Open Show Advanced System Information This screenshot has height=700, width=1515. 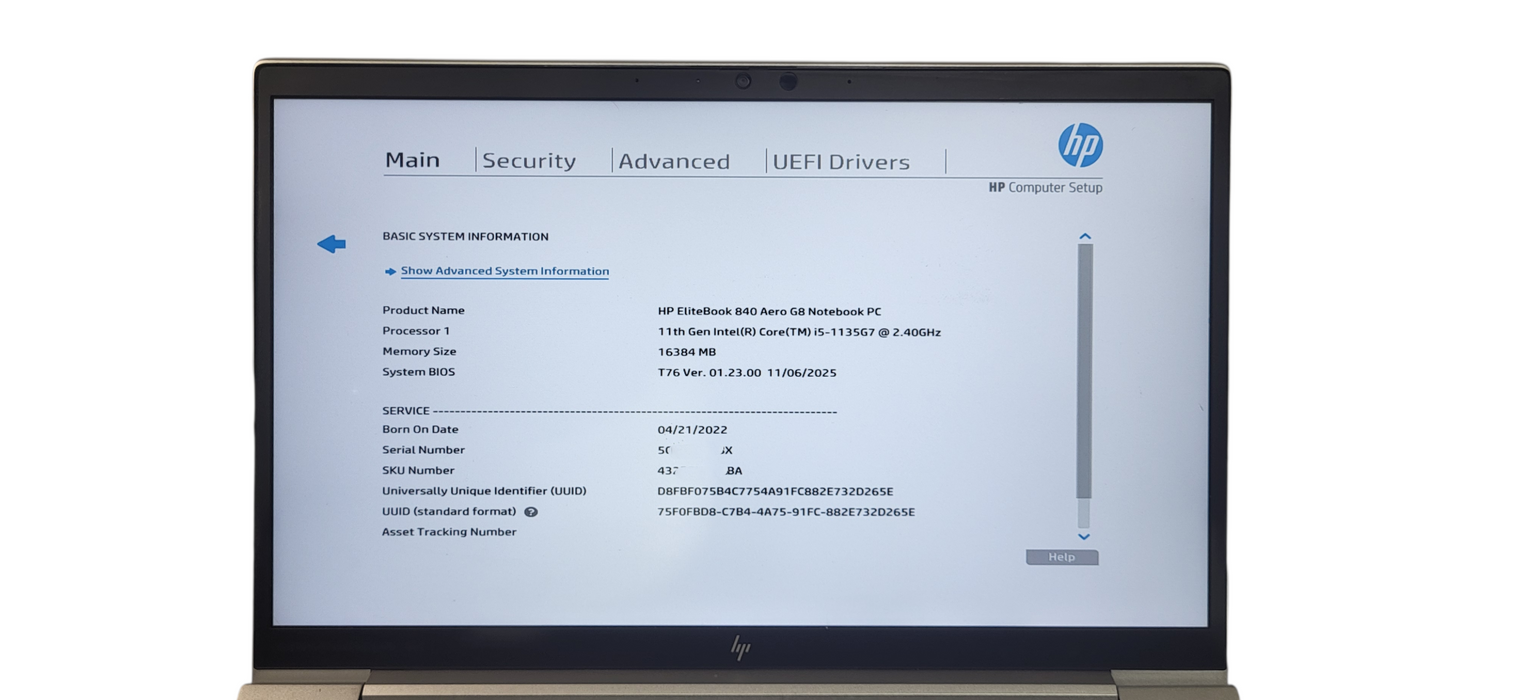504,270
